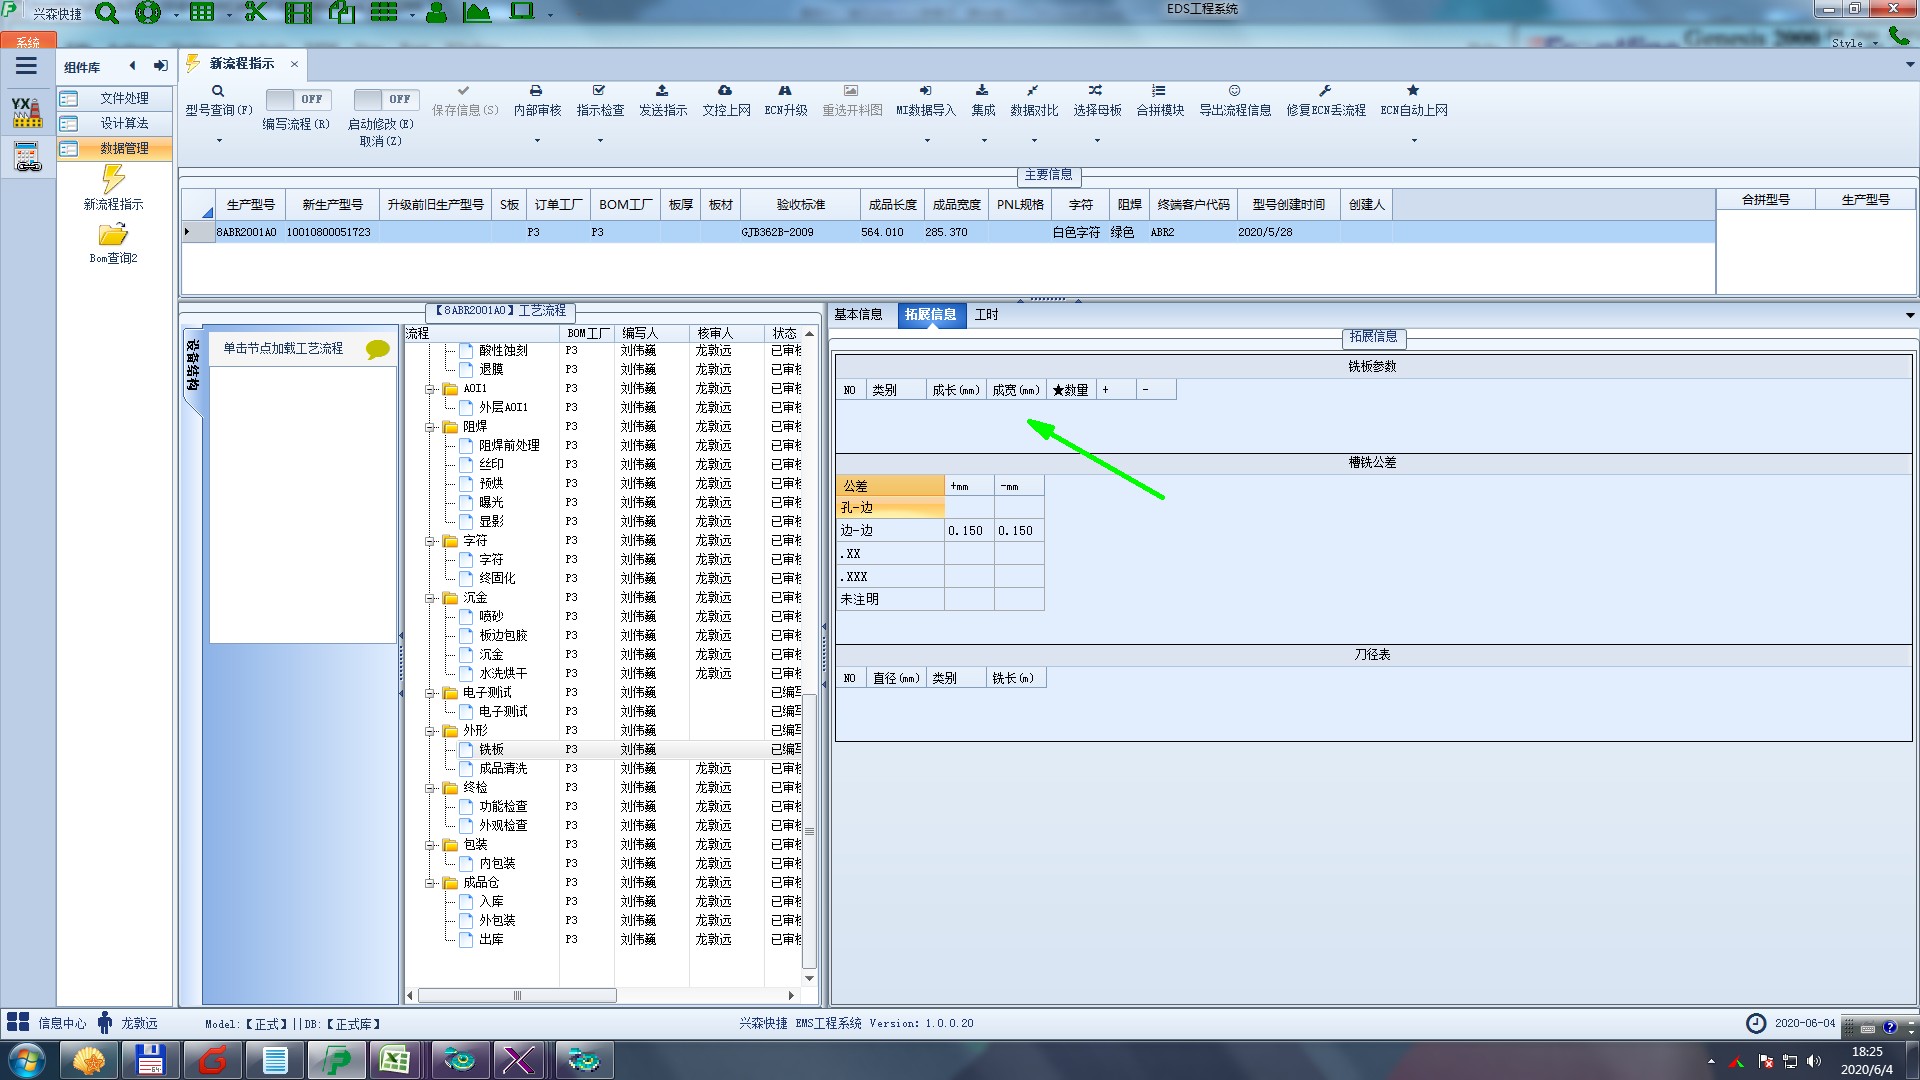
Task: Select main info row 8ABR2001A0
Action: click(x=948, y=232)
